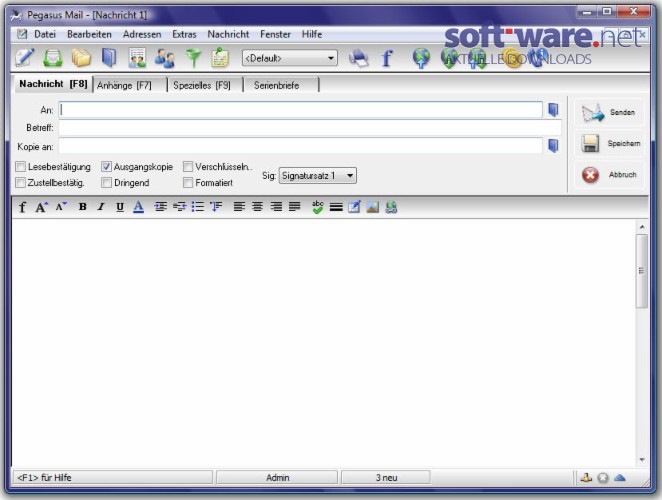
Task: Toggle italic text formatting
Action: coord(101,207)
